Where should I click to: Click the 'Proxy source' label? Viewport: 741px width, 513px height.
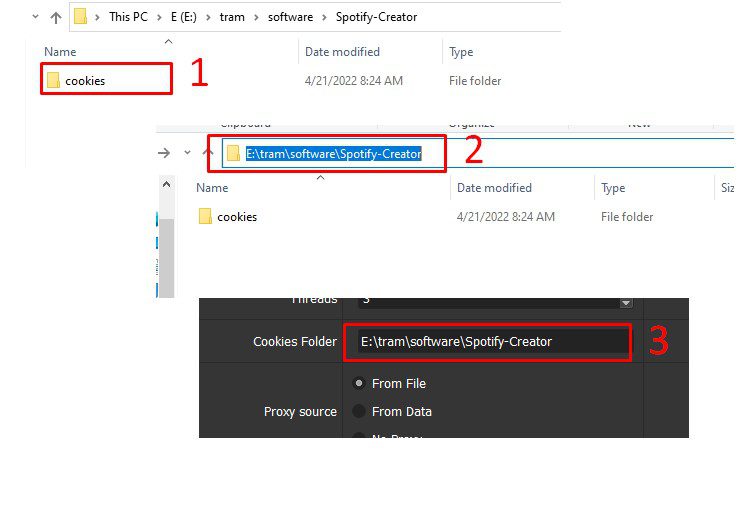(300, 411)
